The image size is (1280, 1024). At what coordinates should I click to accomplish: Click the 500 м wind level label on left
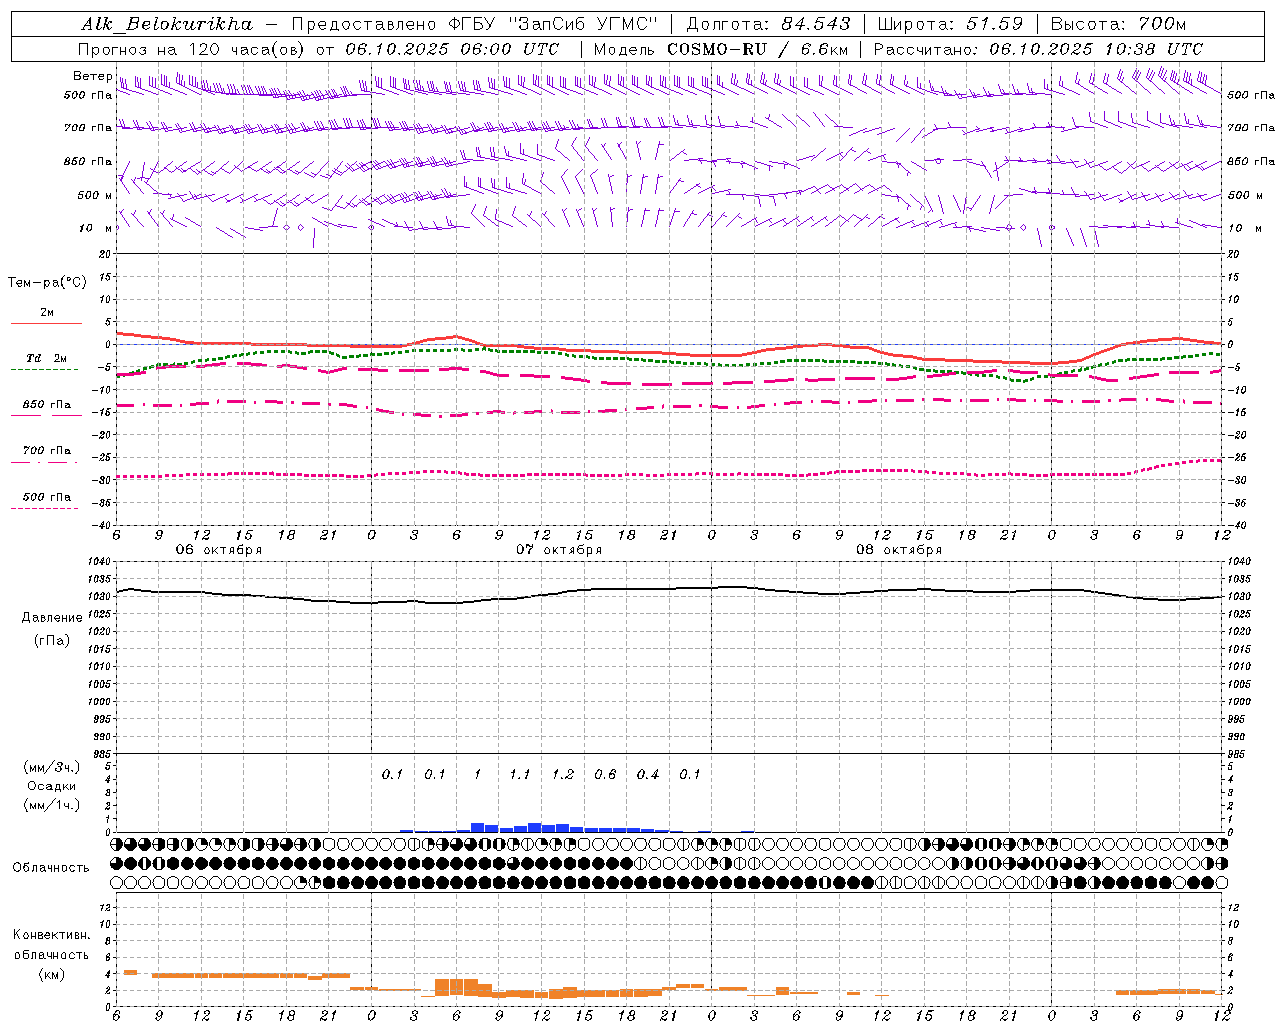[95, 195]
